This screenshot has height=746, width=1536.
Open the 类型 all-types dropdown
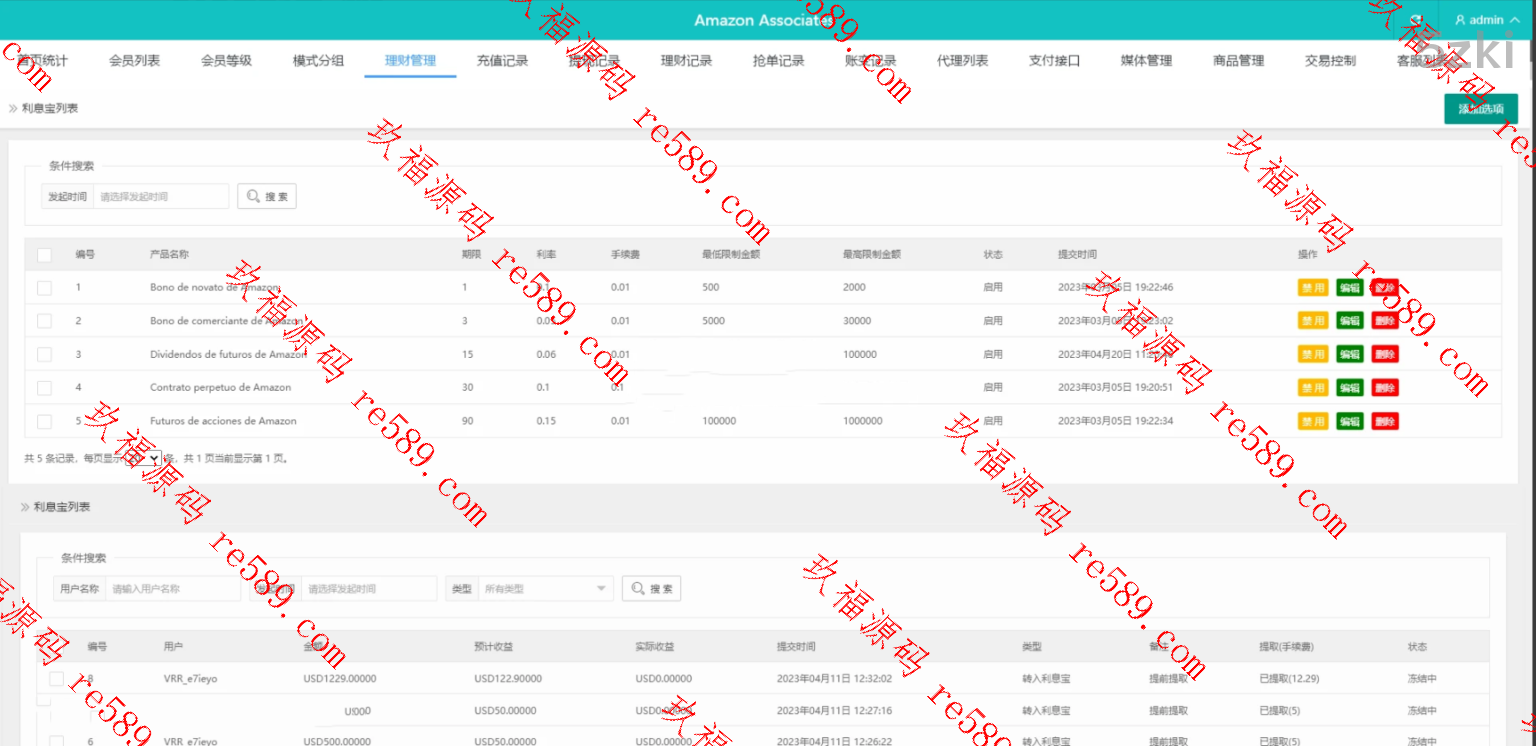pos(545,589)
